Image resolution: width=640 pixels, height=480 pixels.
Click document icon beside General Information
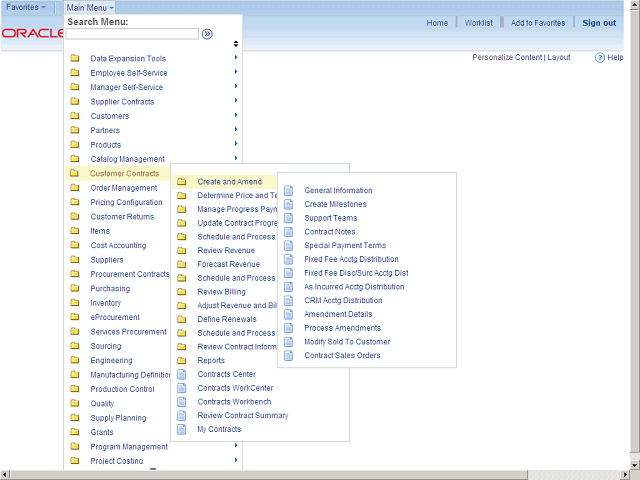(289, 190)
